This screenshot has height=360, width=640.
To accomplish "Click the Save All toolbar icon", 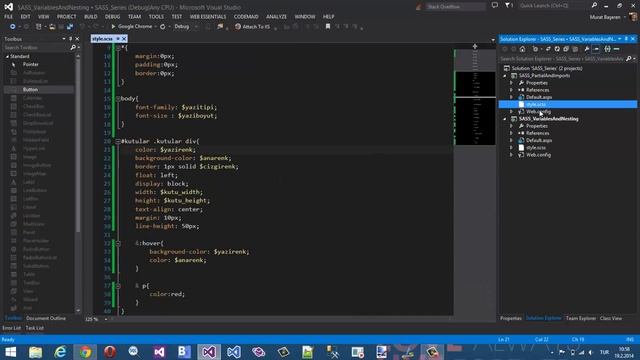I will 70,27.
